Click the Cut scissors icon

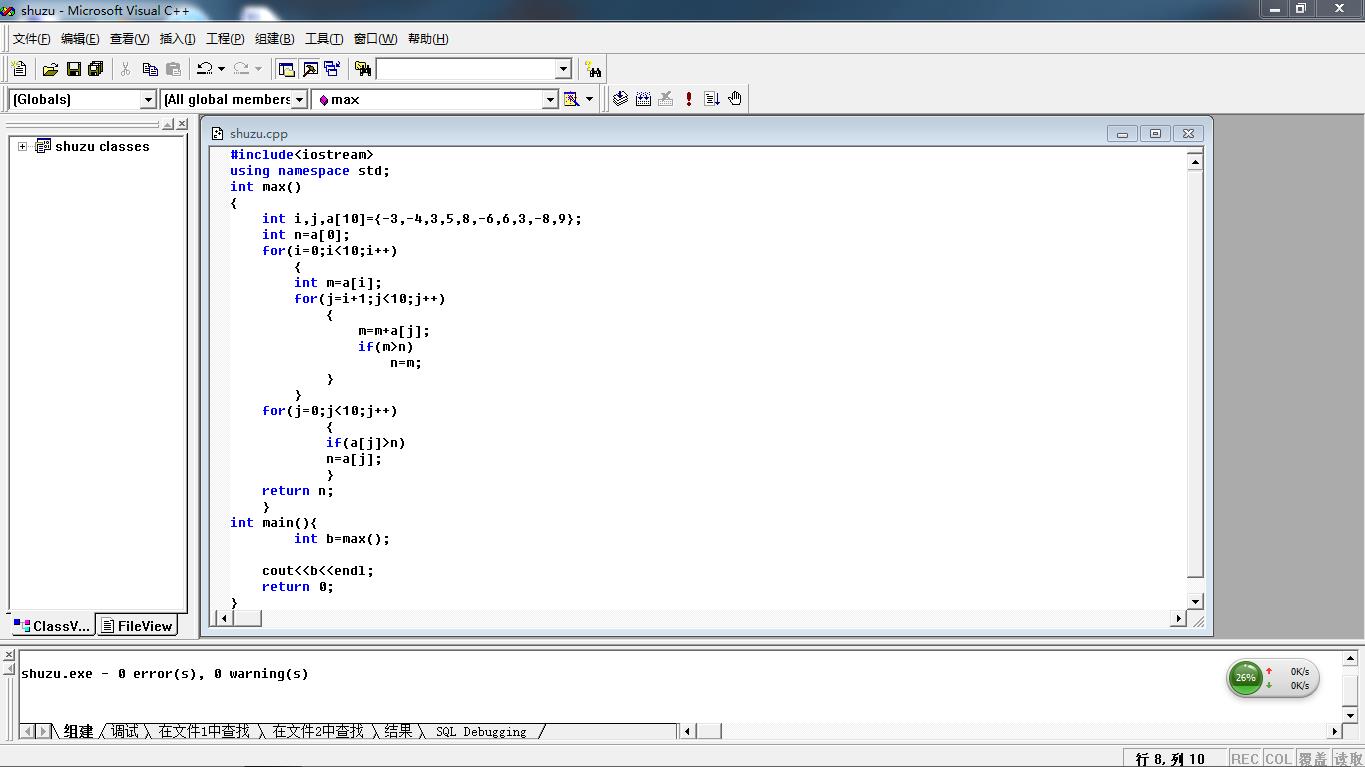click(x=126, y=69)
